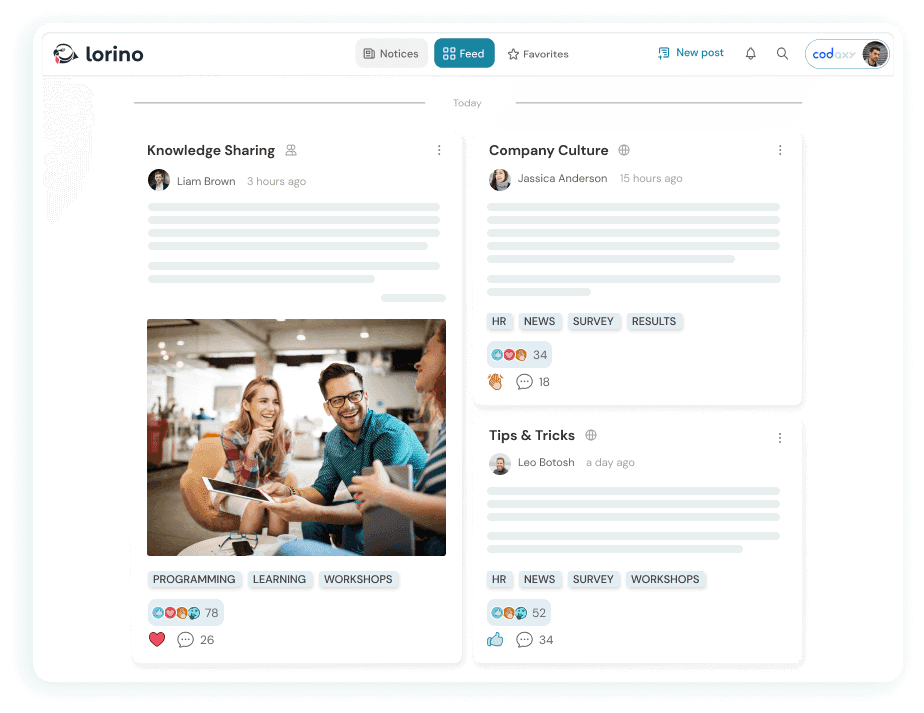Click the Favorites star icon

512,53
